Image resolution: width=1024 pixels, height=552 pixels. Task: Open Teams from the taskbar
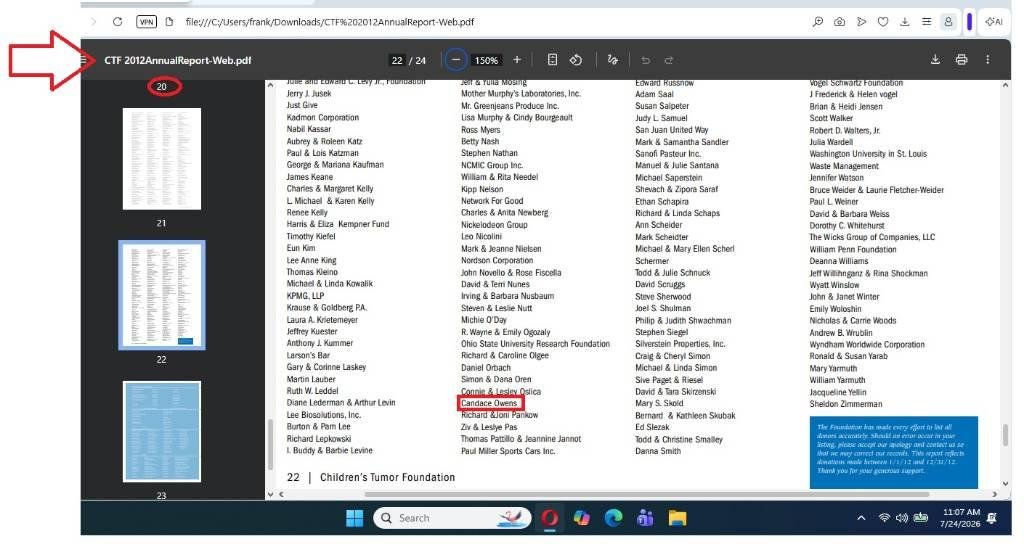[x=645, y=518]
